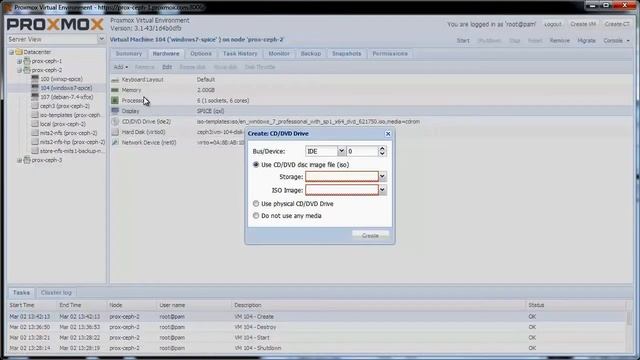
Task: Switch to the Backup tab
Action: pos(311,53)
